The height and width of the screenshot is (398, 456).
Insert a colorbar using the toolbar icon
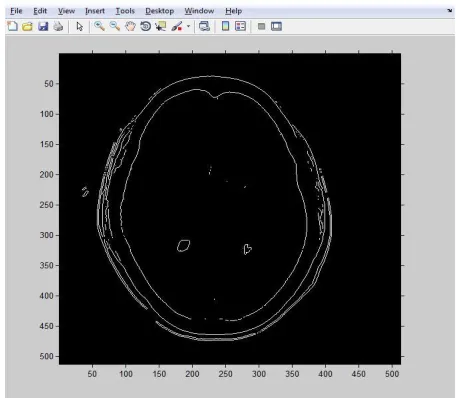pos(225,26)
